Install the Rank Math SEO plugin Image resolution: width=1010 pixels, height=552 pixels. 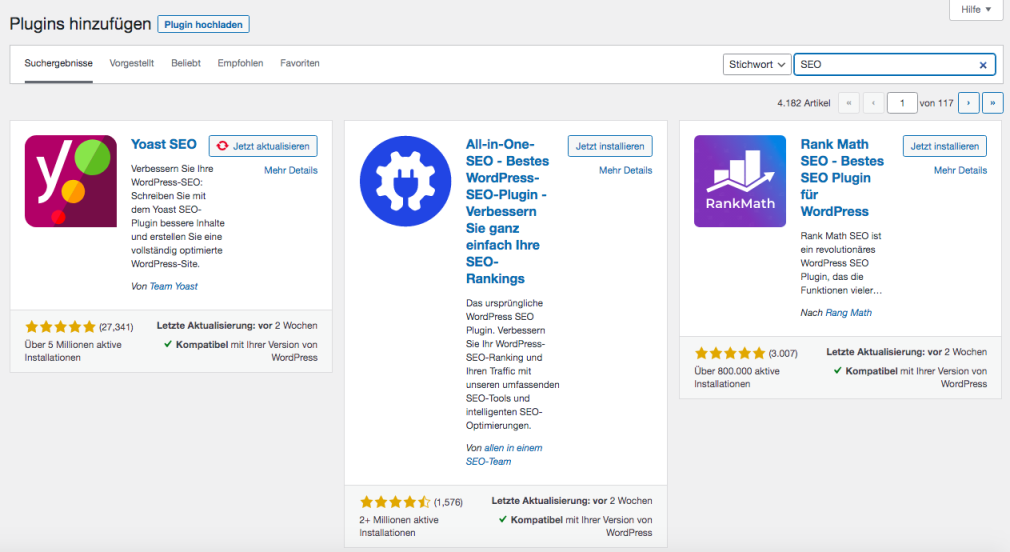click(x=945, y=146)
